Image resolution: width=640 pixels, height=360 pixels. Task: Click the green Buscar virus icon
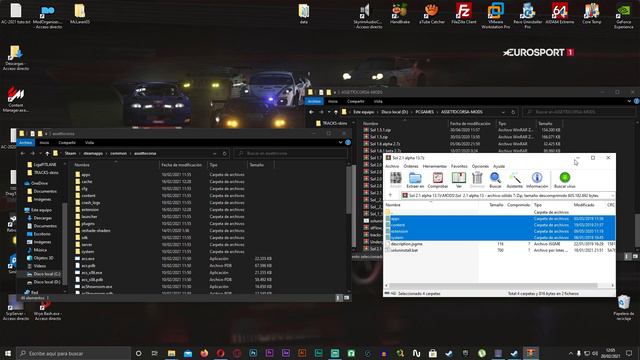pos(565,180)
